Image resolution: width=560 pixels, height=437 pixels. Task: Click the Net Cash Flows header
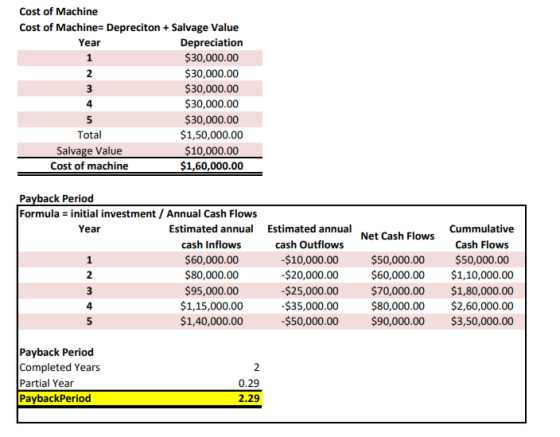[x=398, y=236]
